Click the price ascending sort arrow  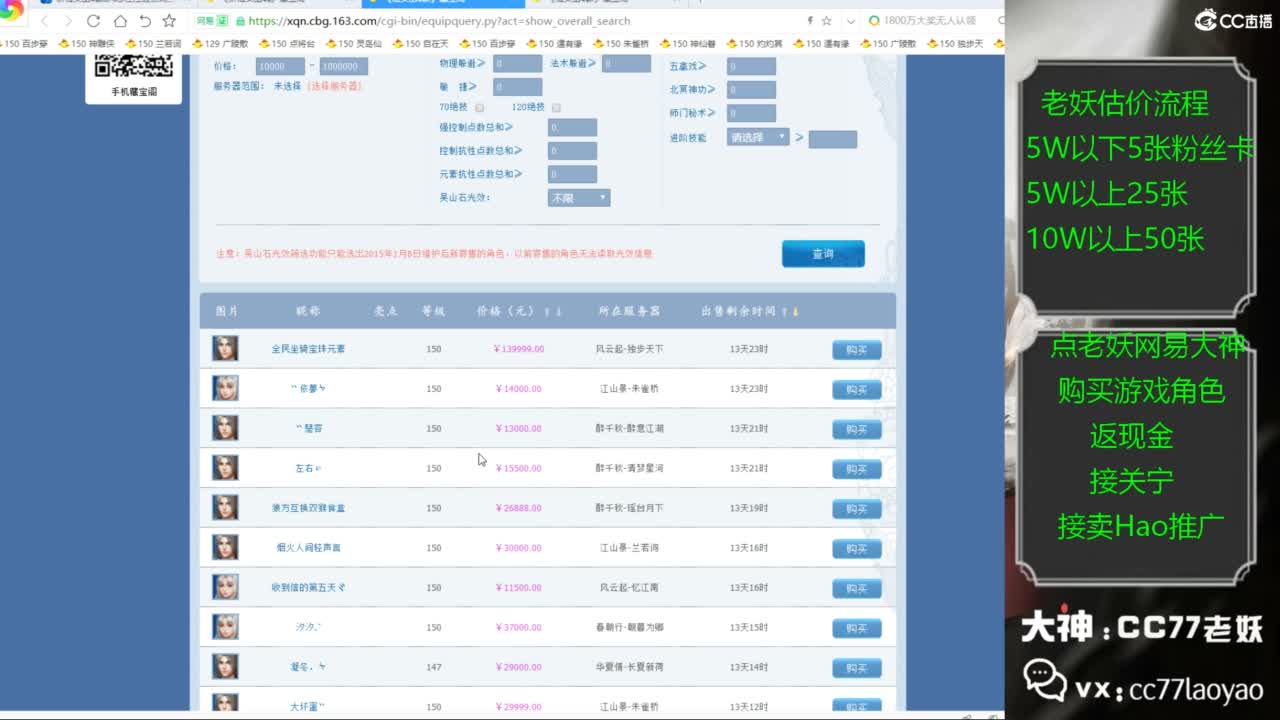pos(547,312)
